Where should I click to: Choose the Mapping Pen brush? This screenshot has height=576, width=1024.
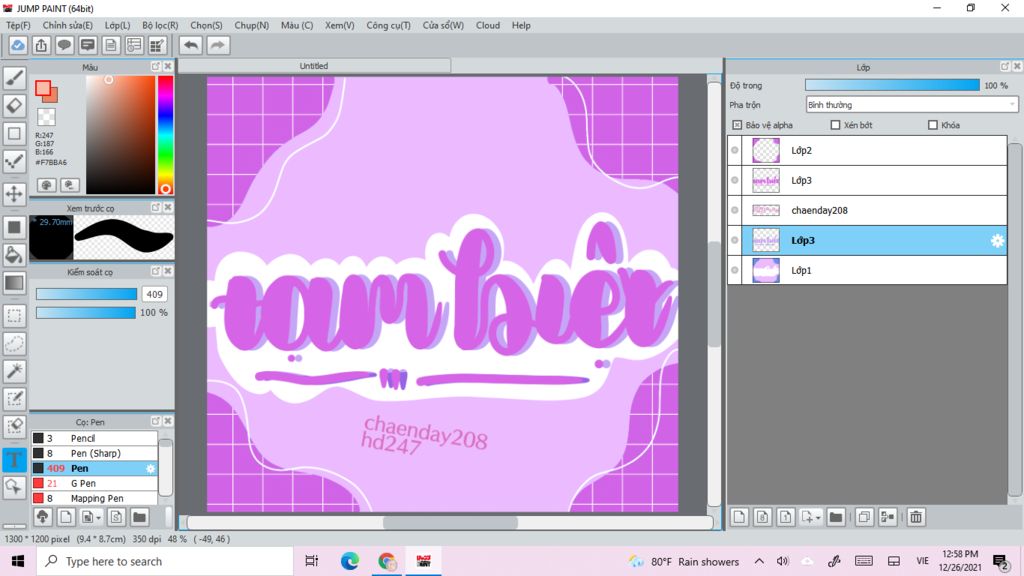[94, 498]
